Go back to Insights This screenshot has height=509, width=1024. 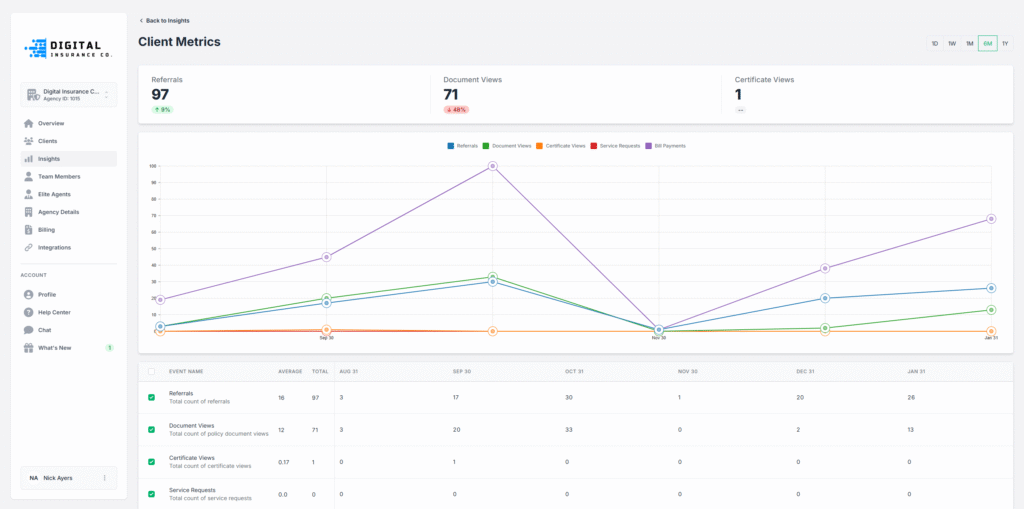coord(164,20)
